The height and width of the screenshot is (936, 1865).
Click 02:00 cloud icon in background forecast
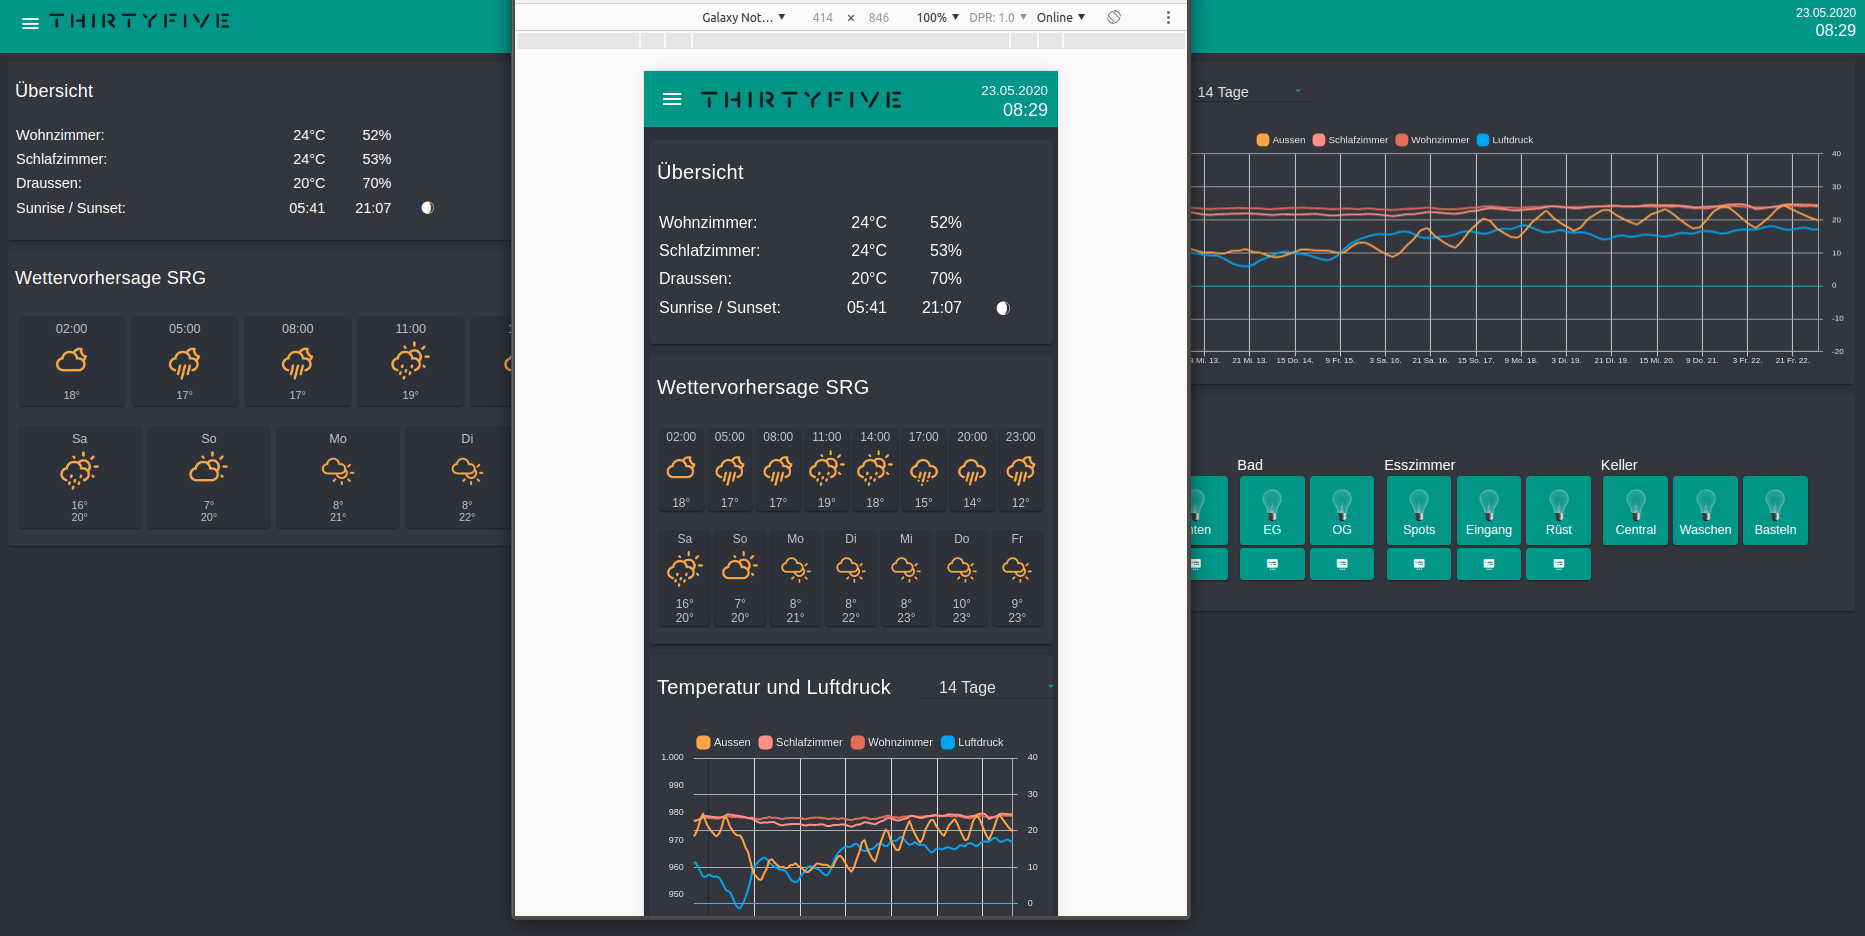(71, 360)
